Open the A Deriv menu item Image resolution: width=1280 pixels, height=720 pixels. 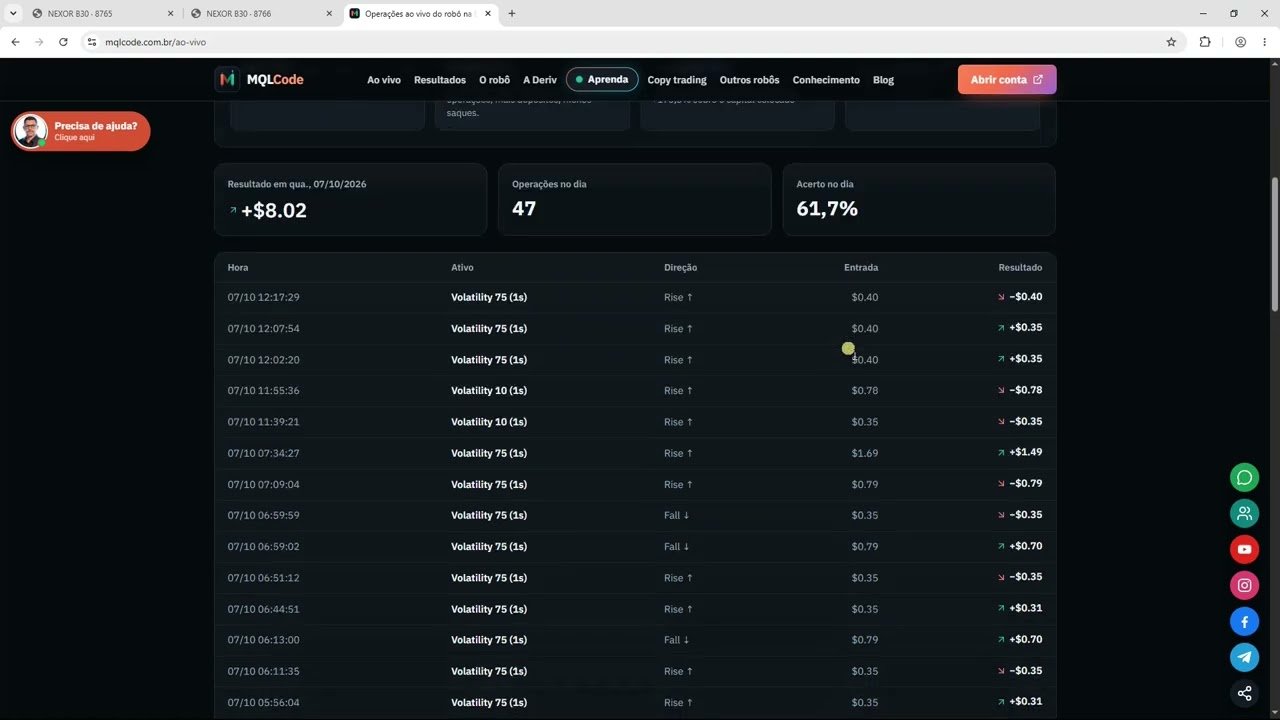[x=540, y=80]
